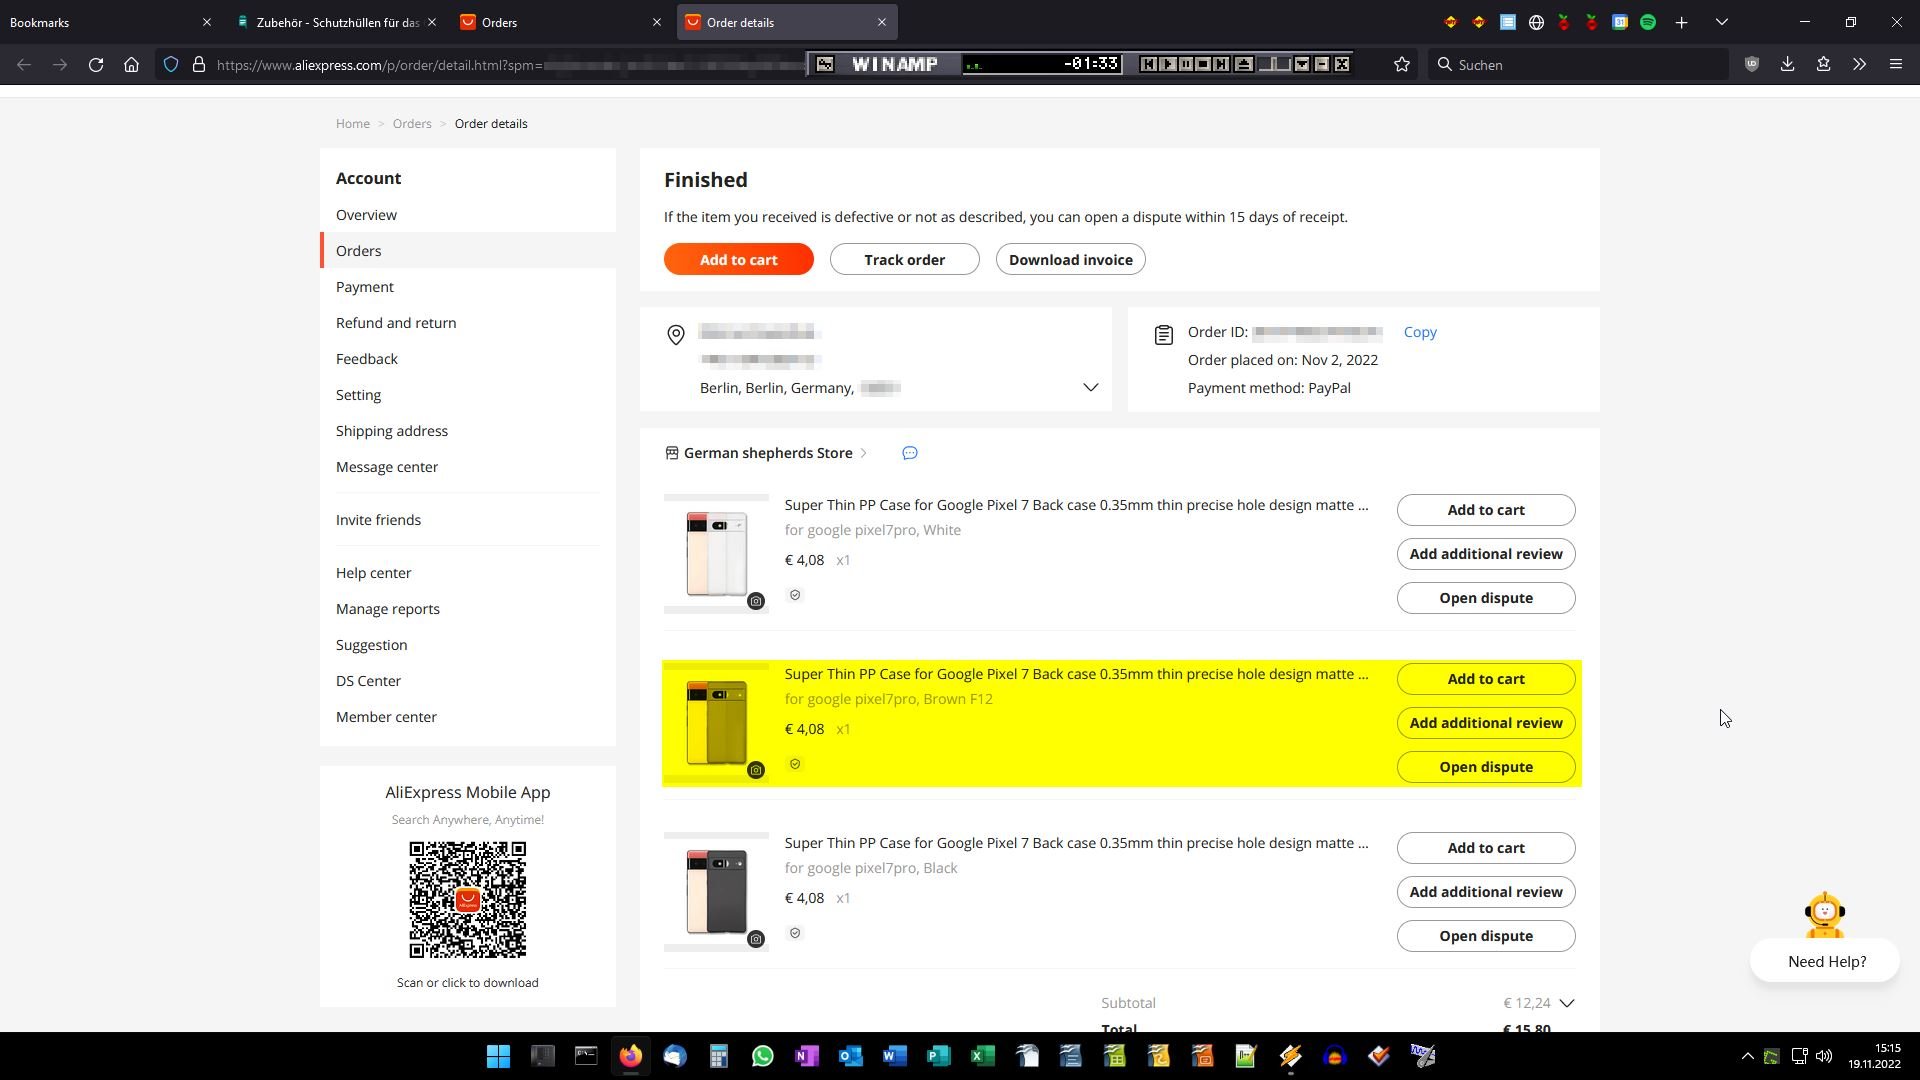Click the Black case product thumbnail
The height and width of the screenshot is (1080, 1920).
(716, 892)
